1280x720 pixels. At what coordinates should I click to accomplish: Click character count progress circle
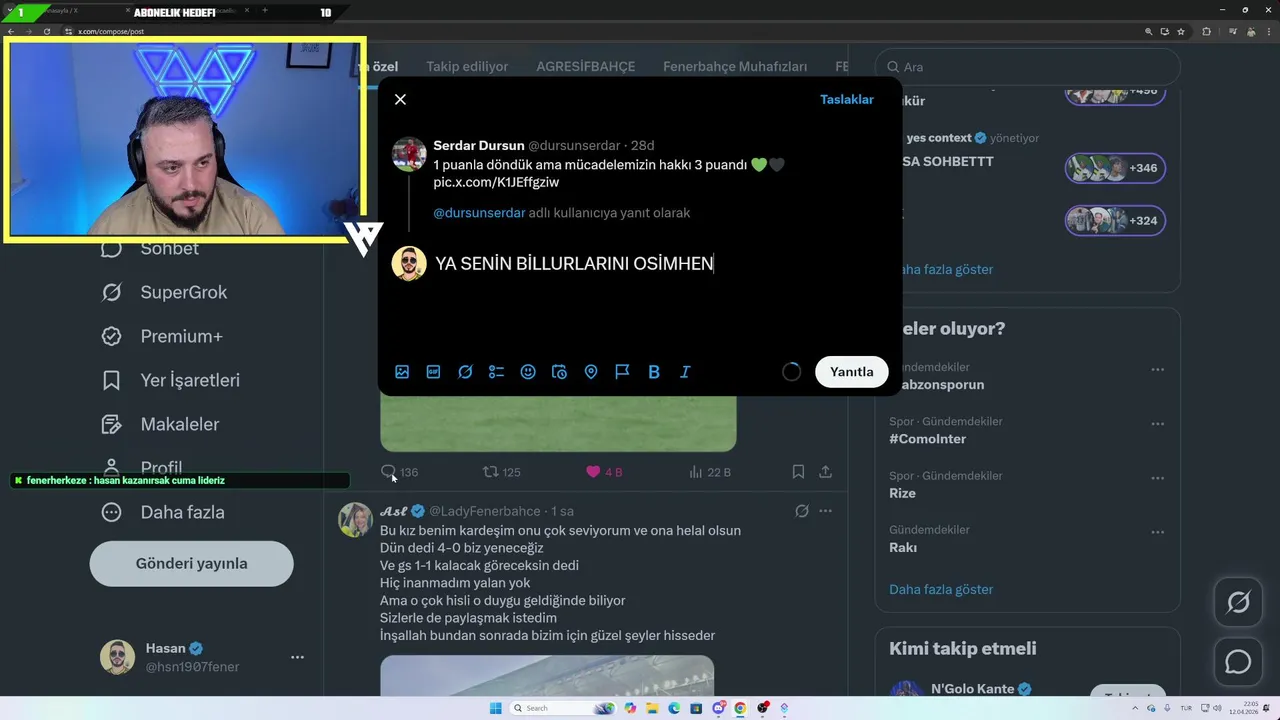coord(791,372)
